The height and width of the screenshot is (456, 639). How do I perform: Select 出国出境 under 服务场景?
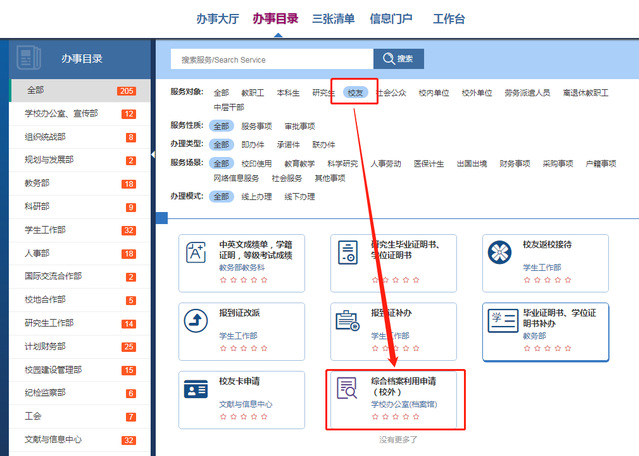pyautogui.click(x=472, y=164)
